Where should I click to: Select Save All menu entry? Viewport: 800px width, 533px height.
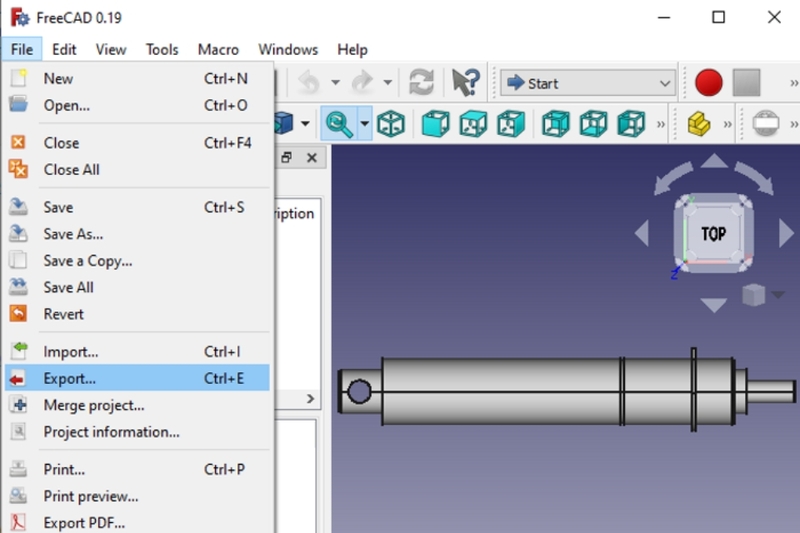coord(137,287)
